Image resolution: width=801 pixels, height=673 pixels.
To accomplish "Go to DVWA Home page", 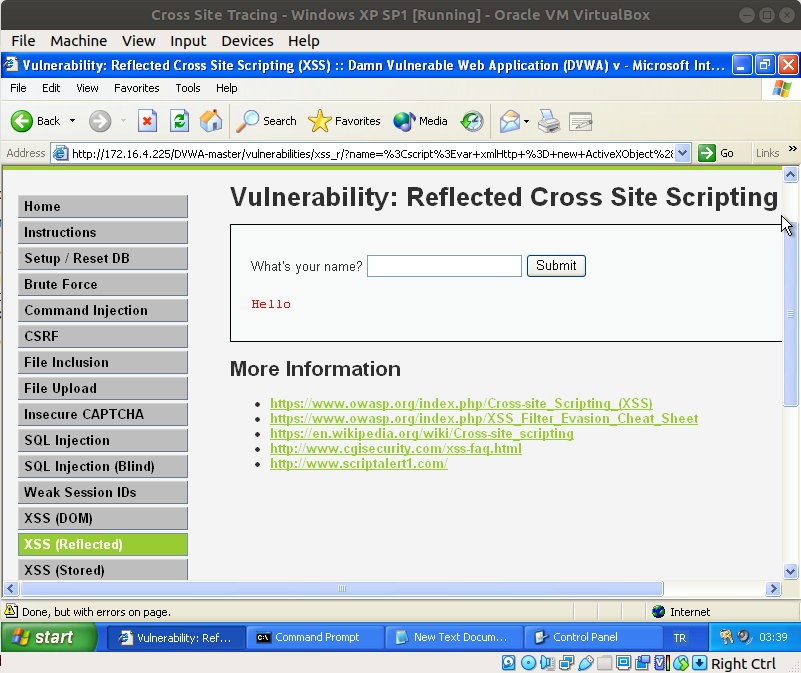I will pyautogui.click(x=103, y=206).
